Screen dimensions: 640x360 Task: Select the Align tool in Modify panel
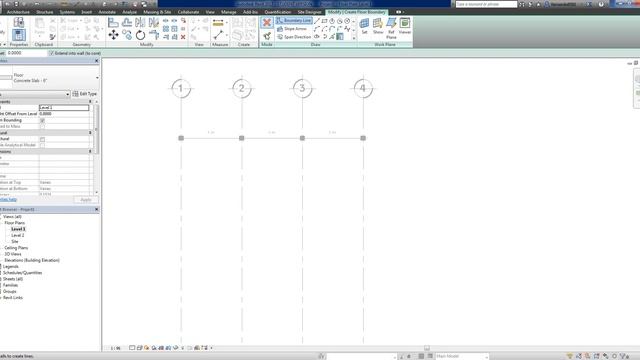[113, 22]
